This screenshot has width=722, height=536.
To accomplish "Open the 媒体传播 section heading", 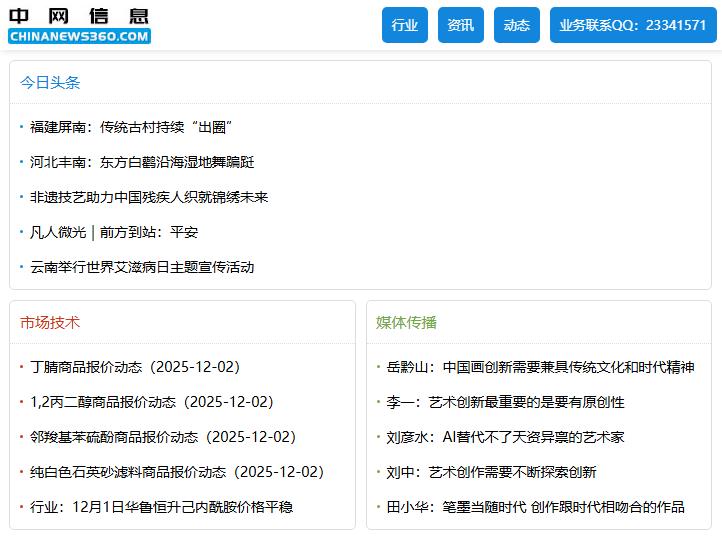I will 406,322.
